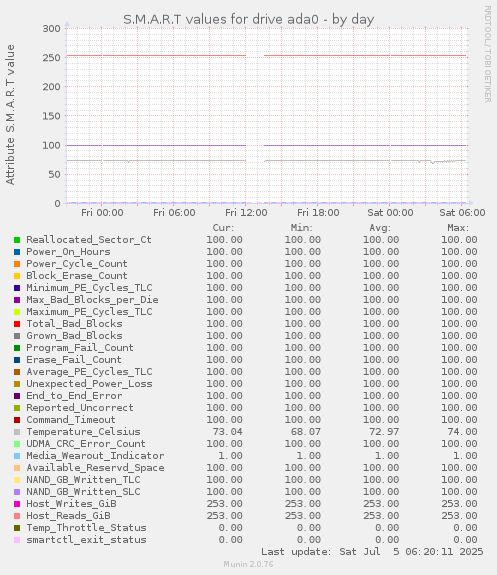Click the blue Power_On_Hours legend swatch

(x=17, y=252)
